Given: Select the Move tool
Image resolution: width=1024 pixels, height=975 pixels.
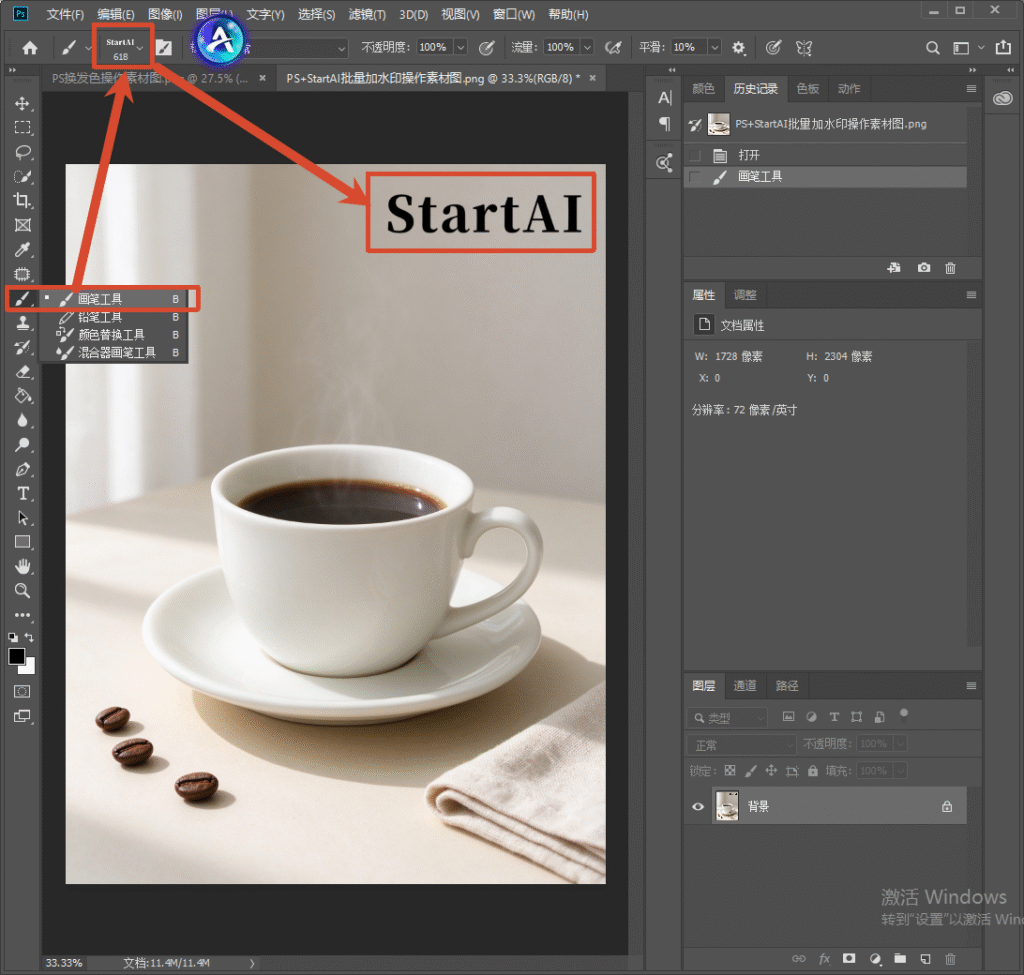Looking at the screenshot, I should 22,104.
